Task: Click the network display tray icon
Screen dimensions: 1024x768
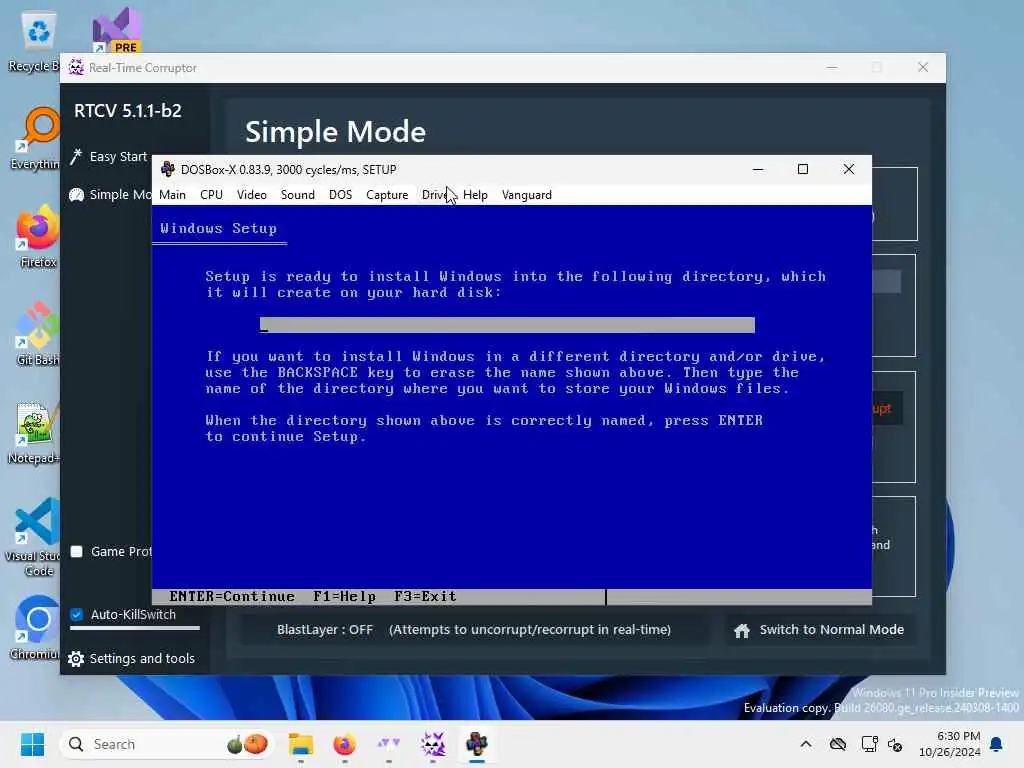Action: pyautogui.click(x=869, y=744)
